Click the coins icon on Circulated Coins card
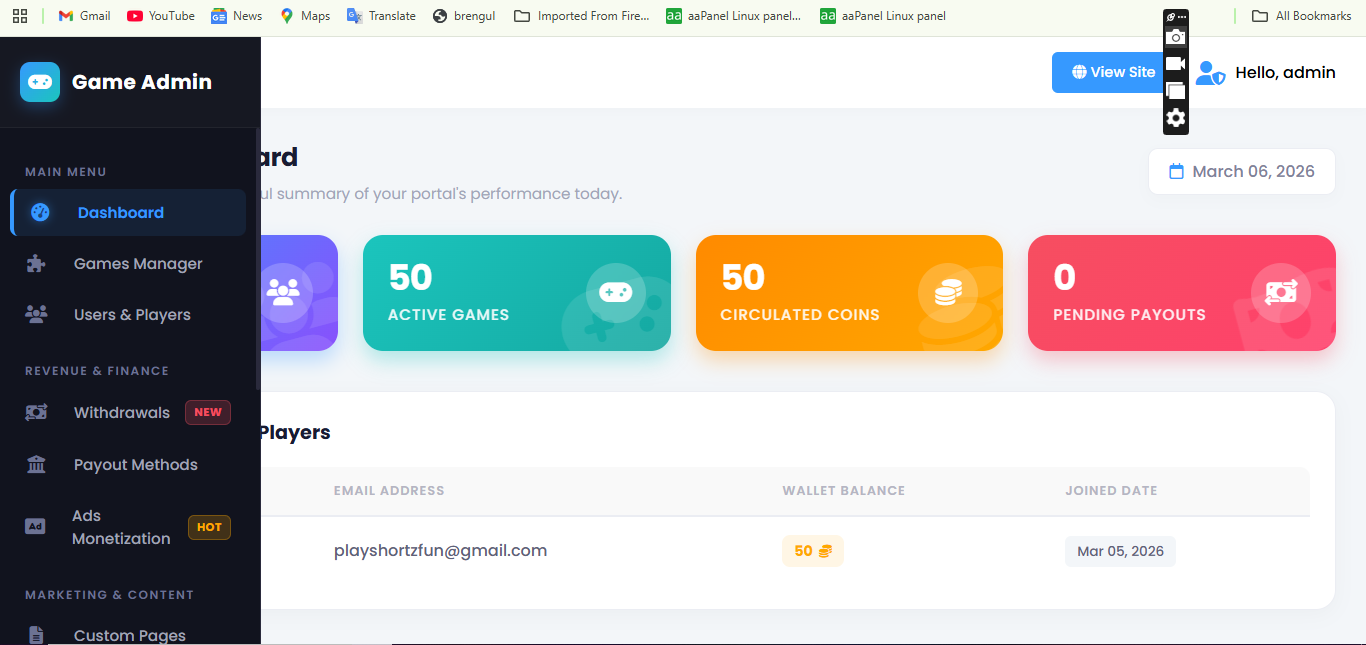This screenshot has width=1366, height=645. [947, 292]
